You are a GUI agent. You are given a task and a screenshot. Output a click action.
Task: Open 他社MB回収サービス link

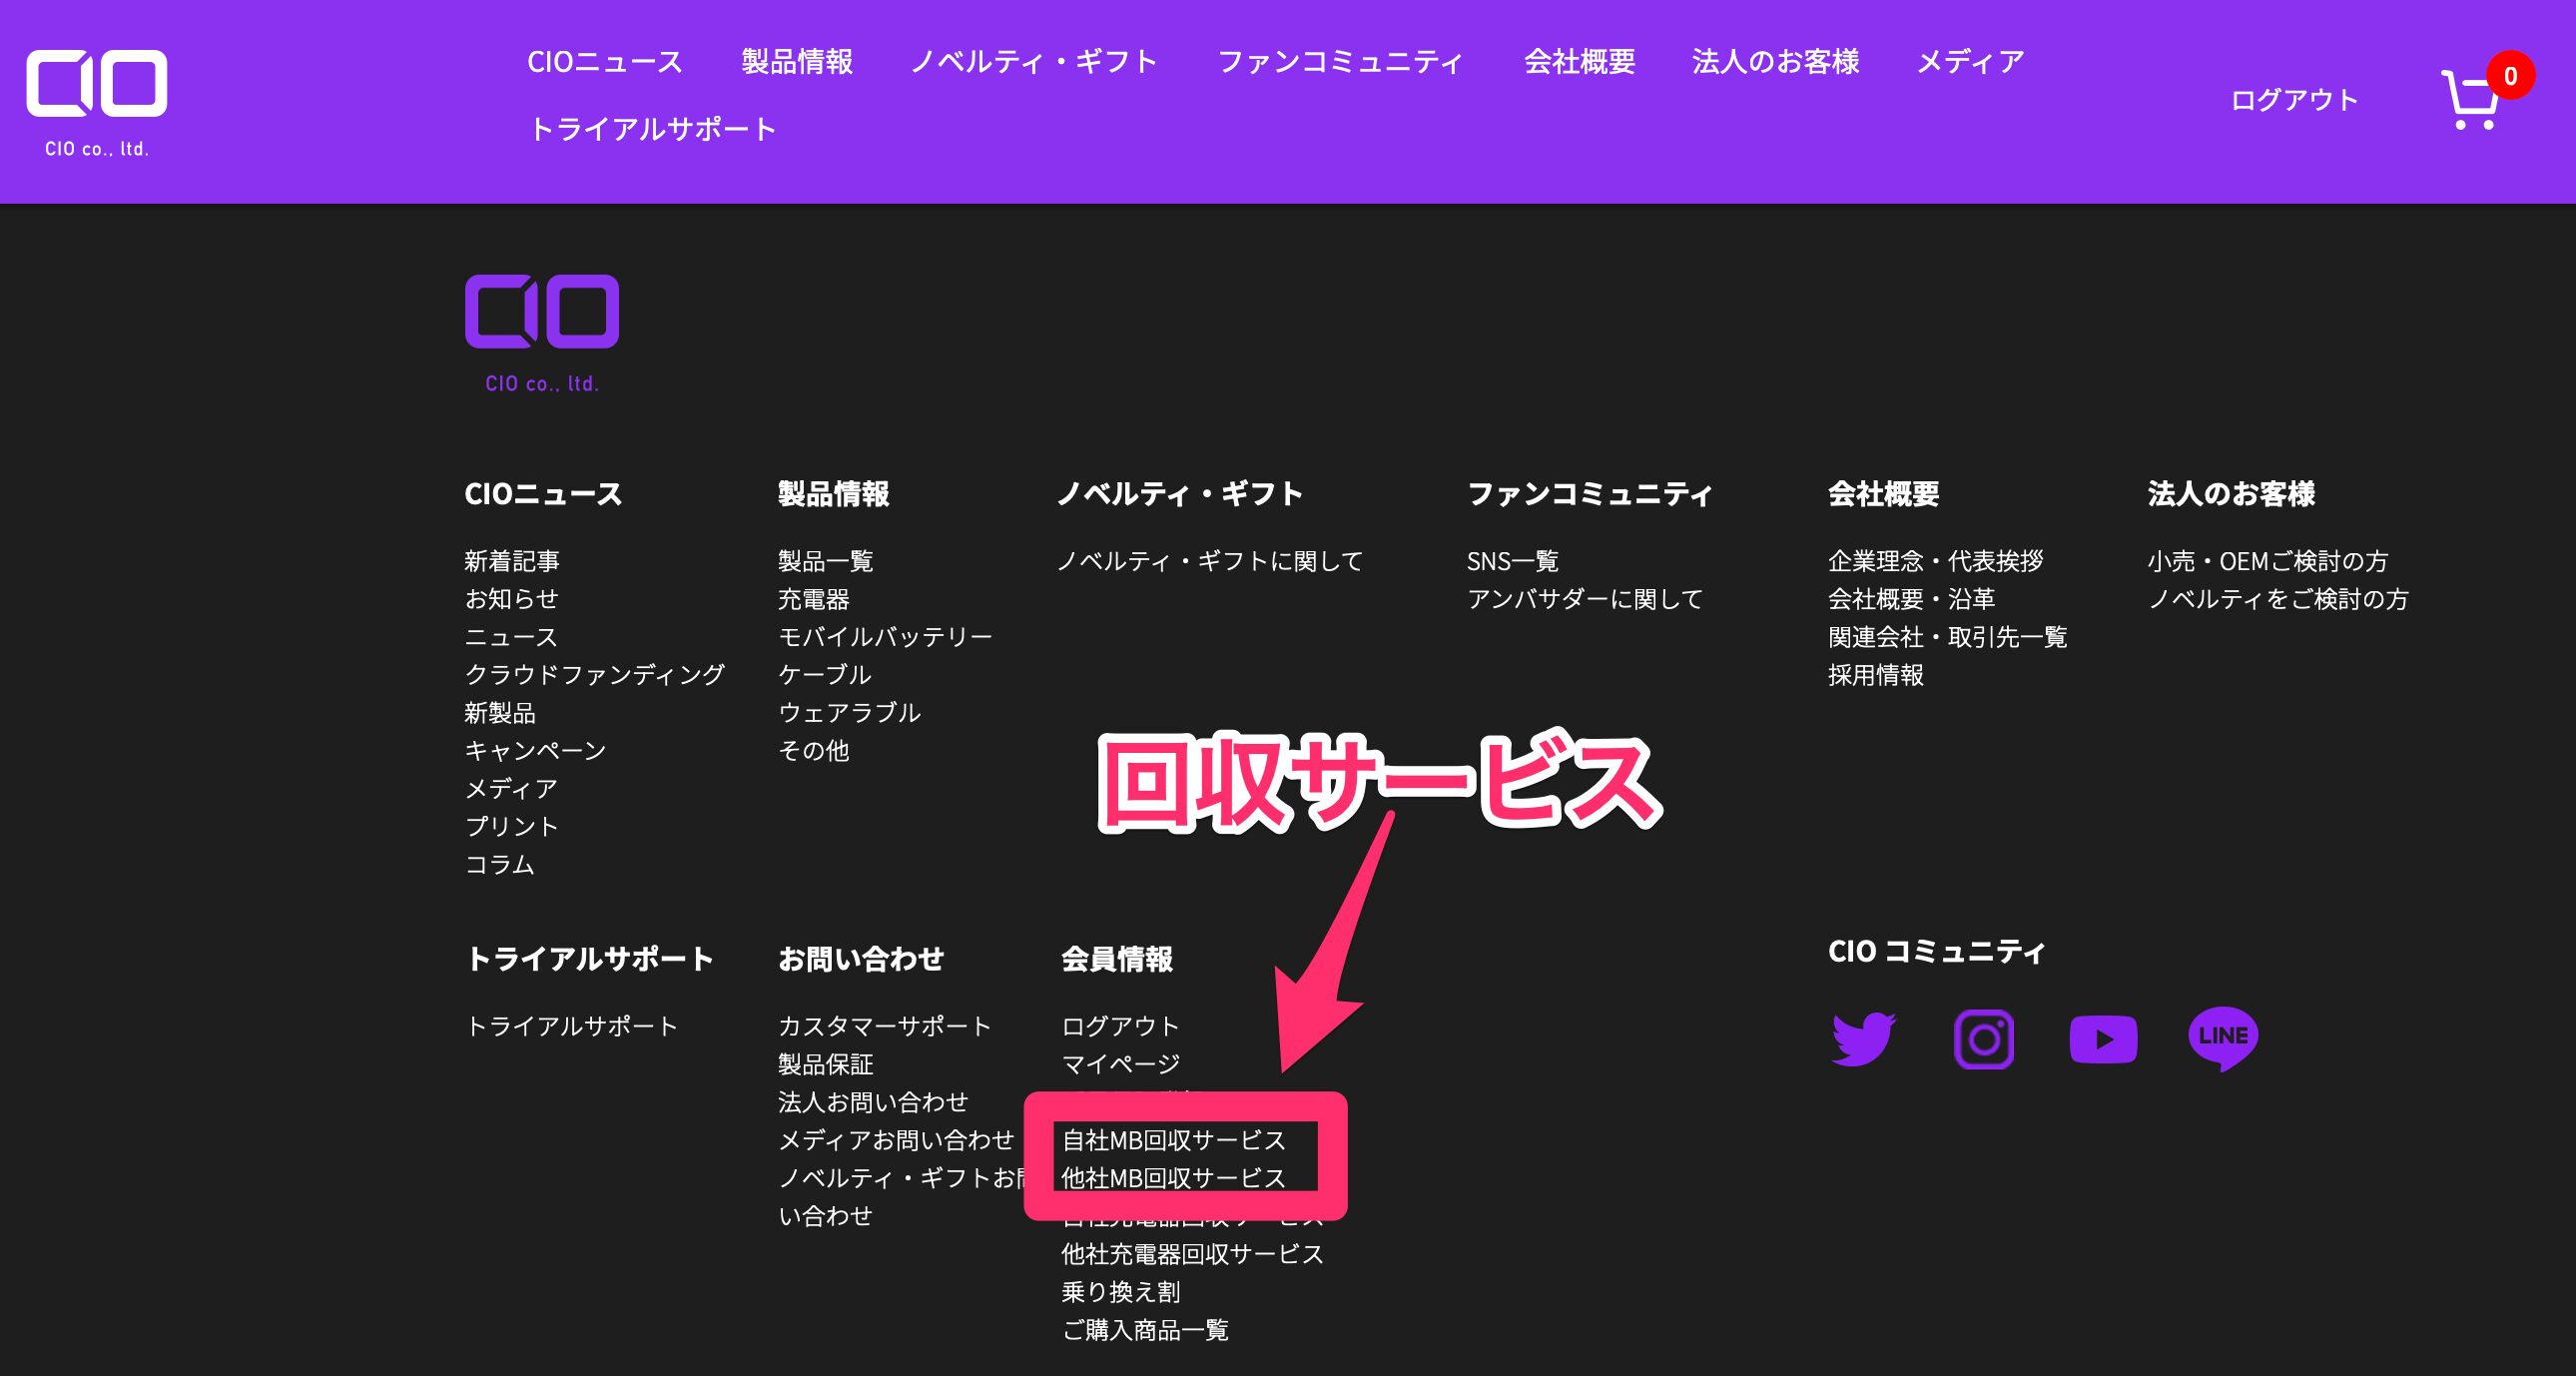click(x=1173, y=1178)
